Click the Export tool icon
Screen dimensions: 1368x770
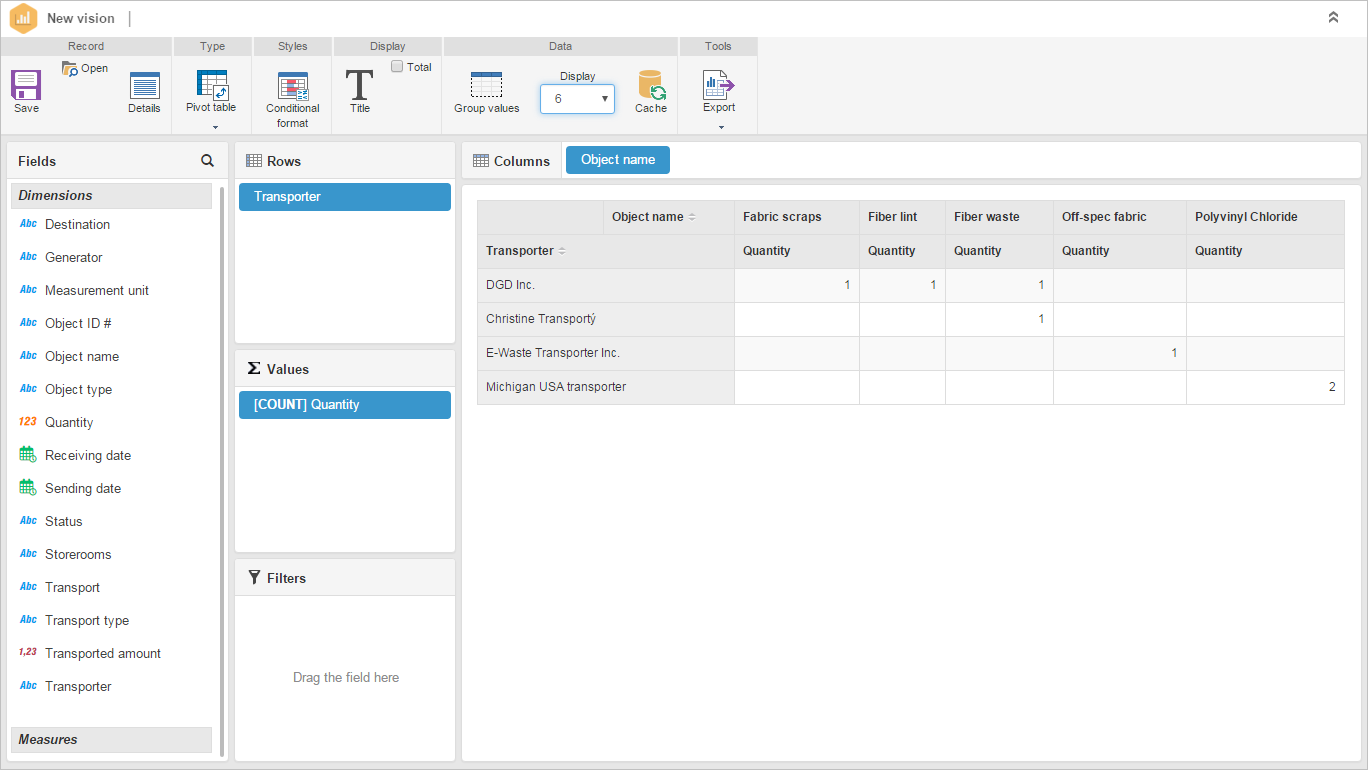tap(719, 84)
